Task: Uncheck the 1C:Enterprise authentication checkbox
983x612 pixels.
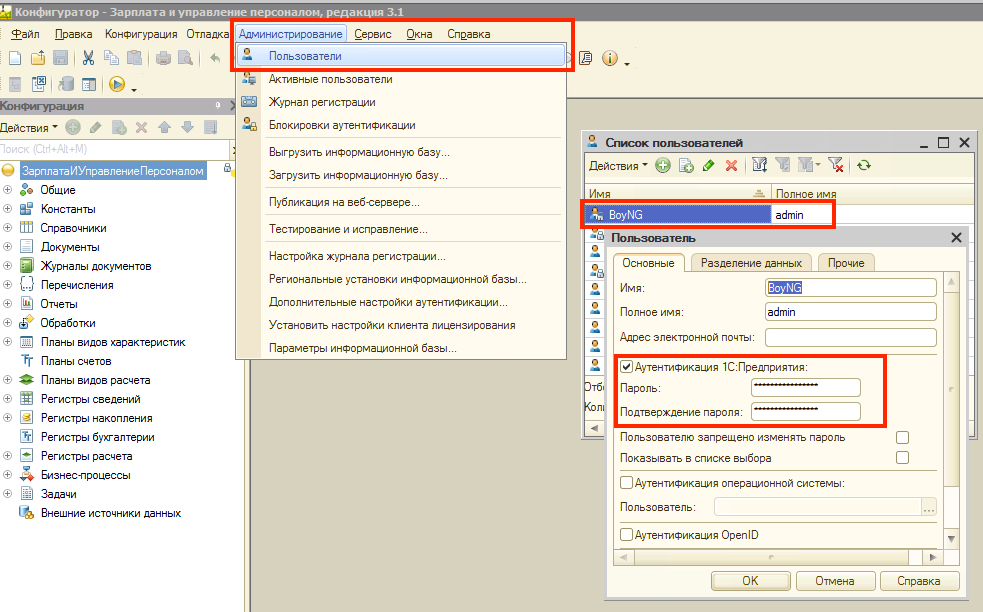Action: tap(626, 367)
